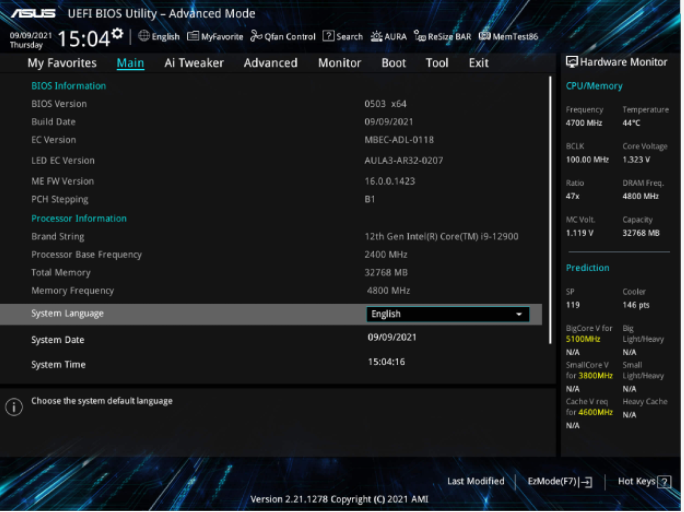Screen dimensions: 684x512
Task: Click the 44°C temperature reading
Action: 631,123
